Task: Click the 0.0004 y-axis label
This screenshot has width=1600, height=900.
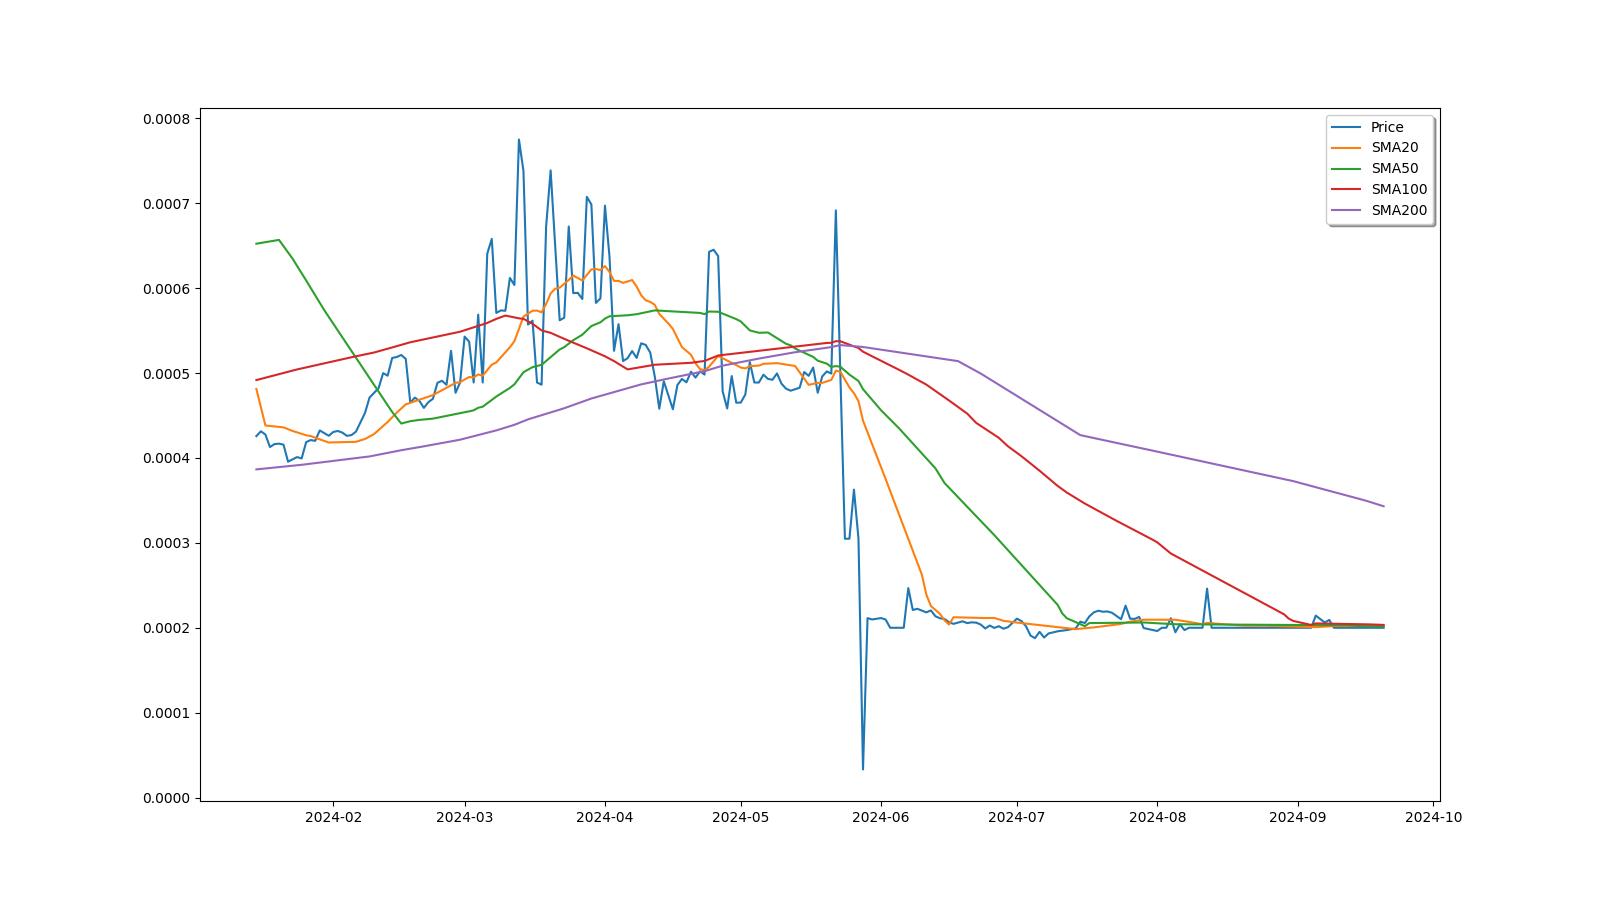Action: (166, 459)
